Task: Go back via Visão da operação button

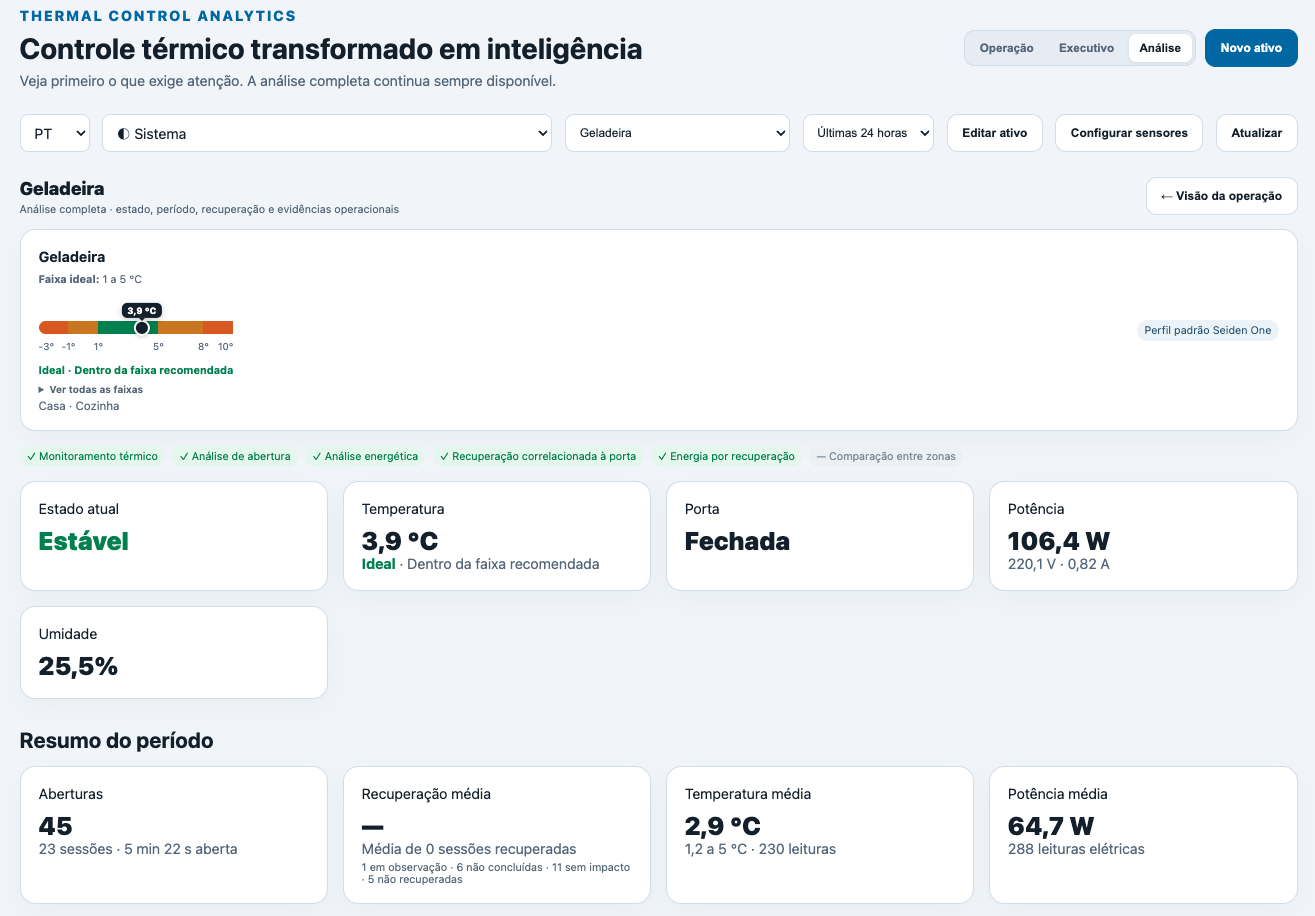Action: (x=1221, y=196)
